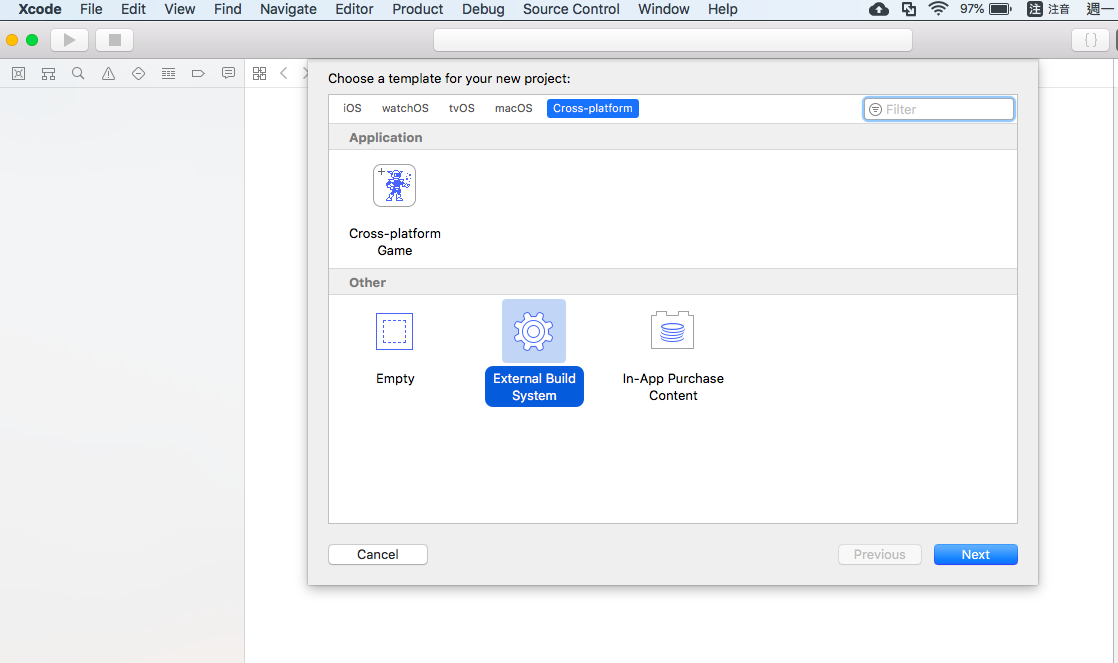Switch to the iOS tab
This screenshot has height=663, width=1118.
click(x=352, y=108)
